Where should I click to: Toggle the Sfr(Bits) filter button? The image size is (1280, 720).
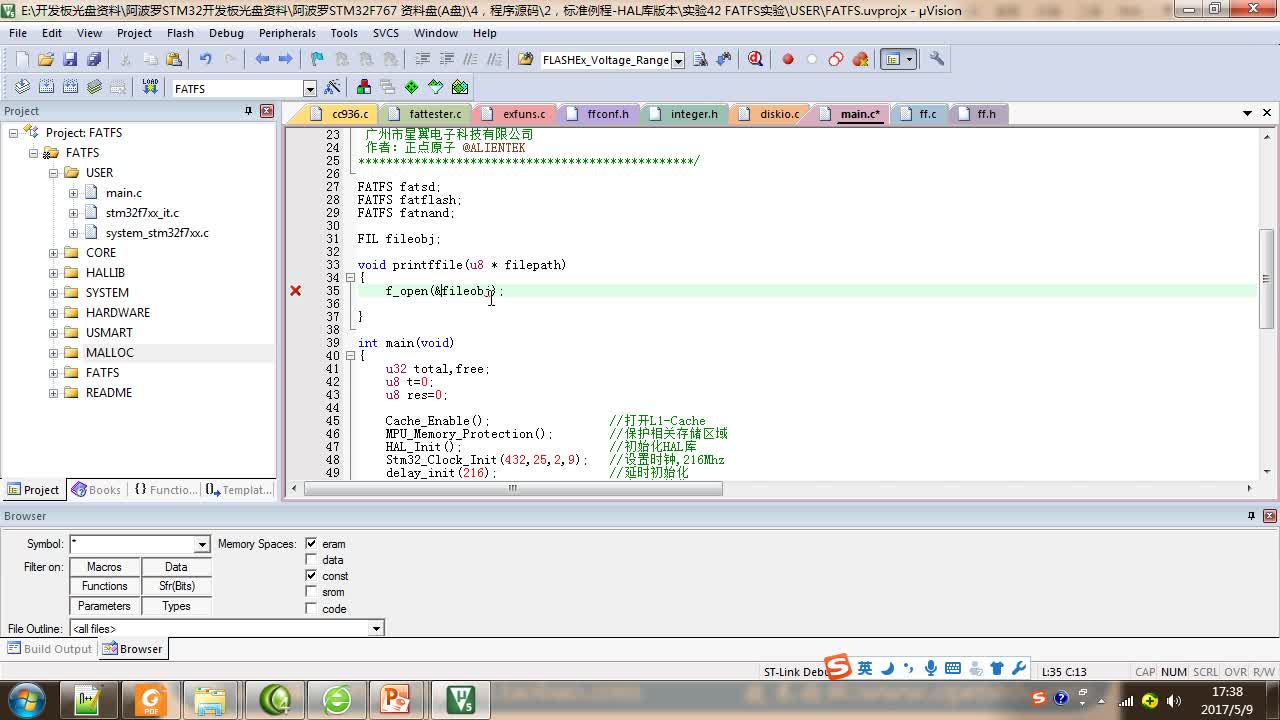[x=176, y=586]
